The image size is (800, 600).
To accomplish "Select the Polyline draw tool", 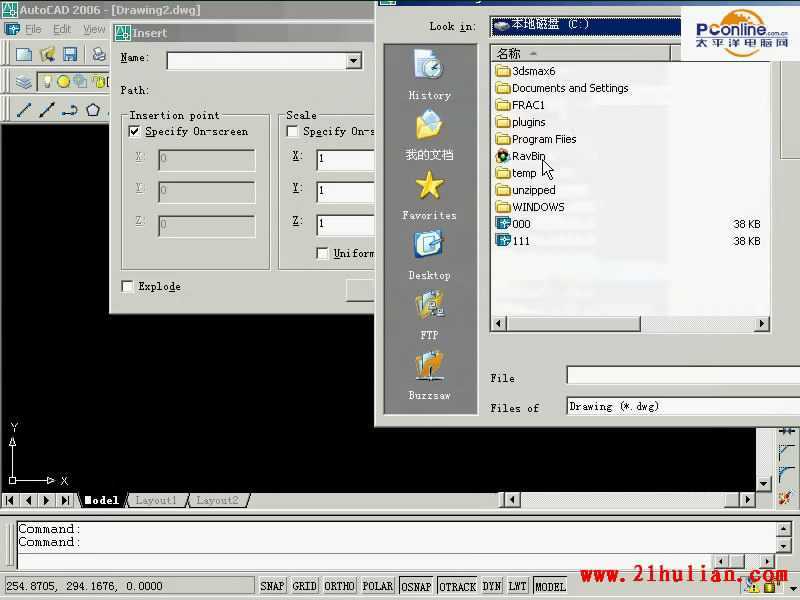I will [70, 110].
